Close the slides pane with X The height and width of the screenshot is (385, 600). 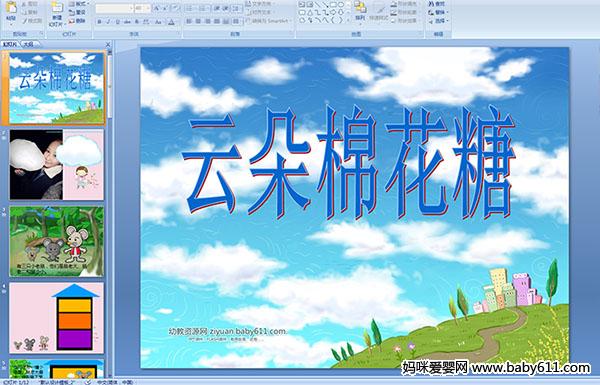(108, 44)
